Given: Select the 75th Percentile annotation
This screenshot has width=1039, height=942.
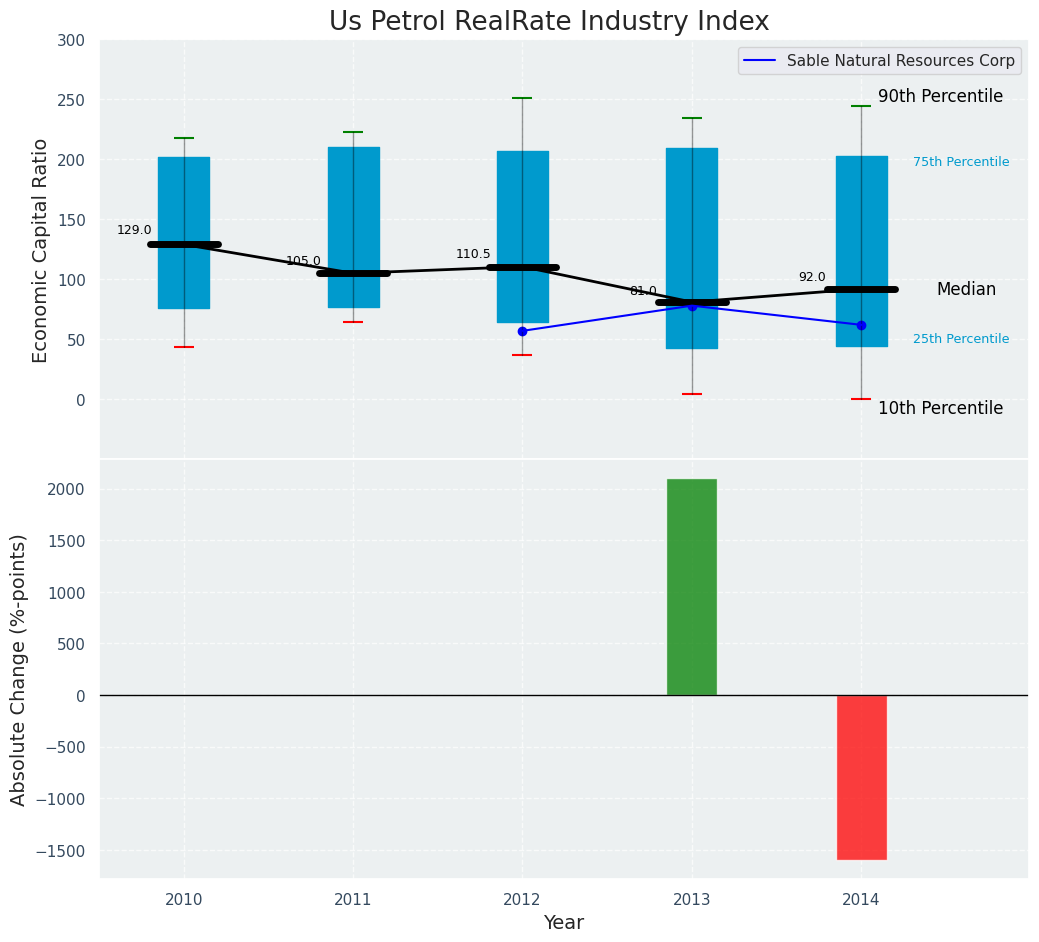Looking at the screenshot, I should click(x=960, y=162).
